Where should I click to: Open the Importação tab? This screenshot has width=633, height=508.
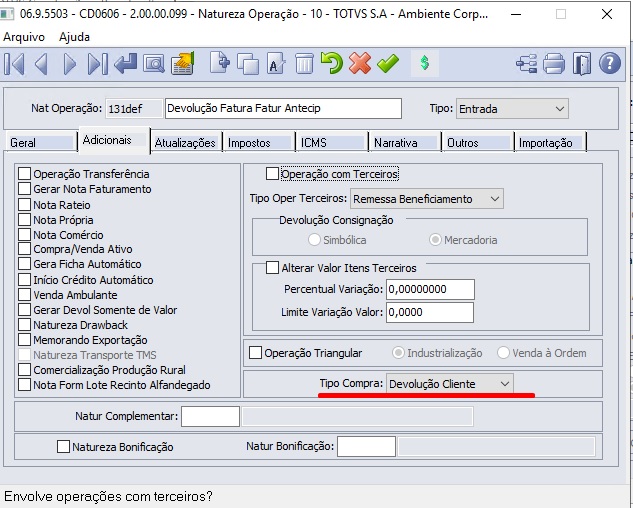[x=551, y=143]
